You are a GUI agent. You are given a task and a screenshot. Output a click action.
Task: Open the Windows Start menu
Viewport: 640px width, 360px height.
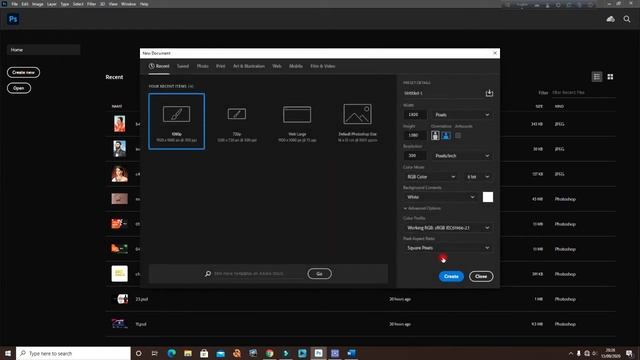[x=8, y=353]
